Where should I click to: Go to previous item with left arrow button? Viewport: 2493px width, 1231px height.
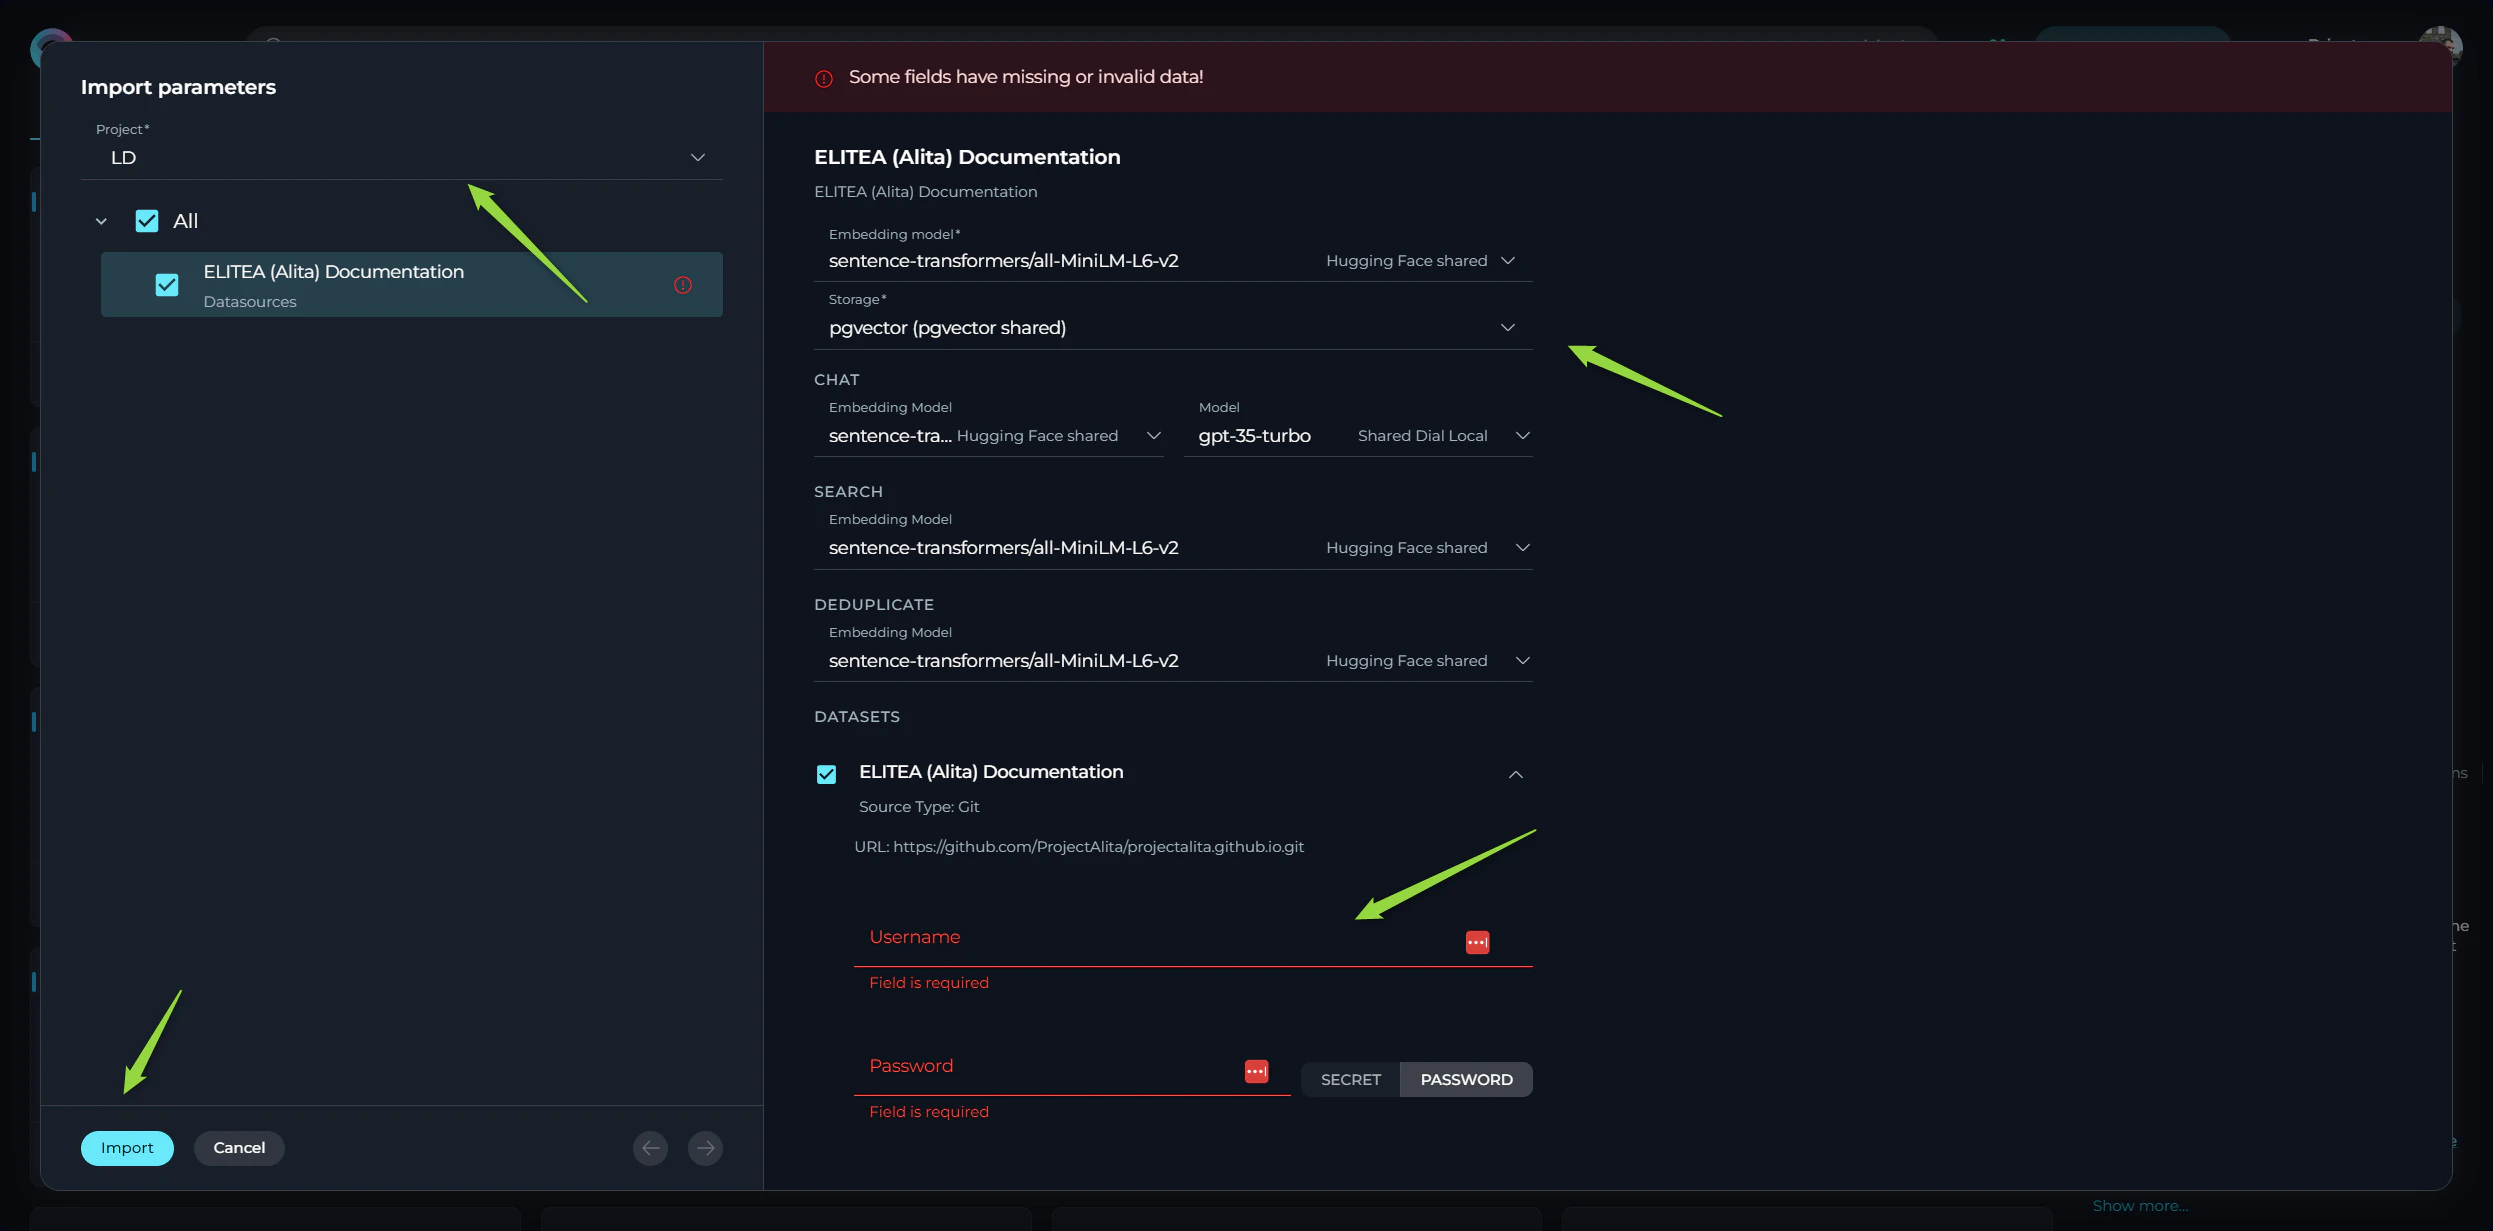650,1148
